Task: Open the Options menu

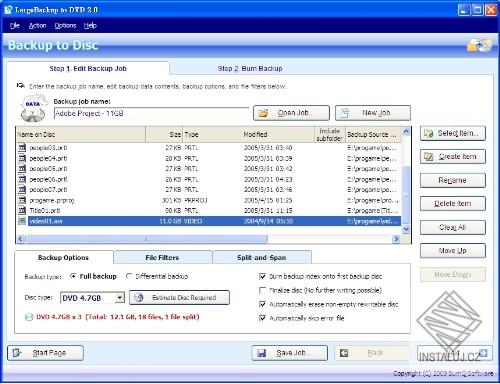Action: point(65,25)
